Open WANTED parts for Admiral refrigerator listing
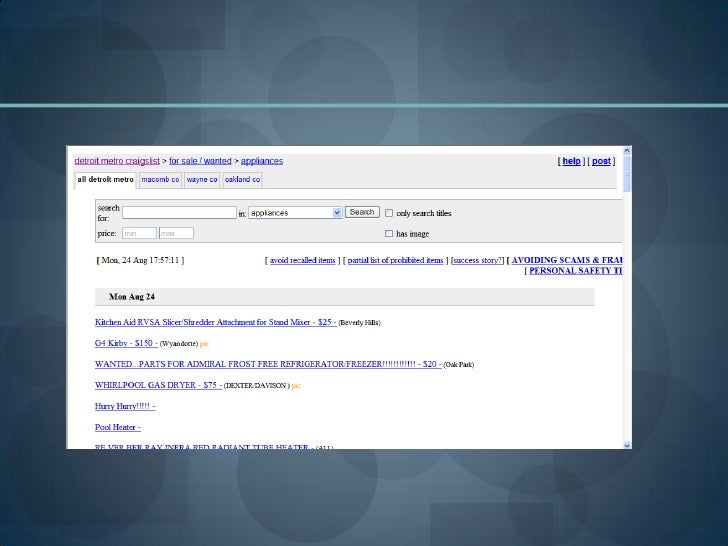This screenshot has width=728, height=546. [x=268, y=364]
